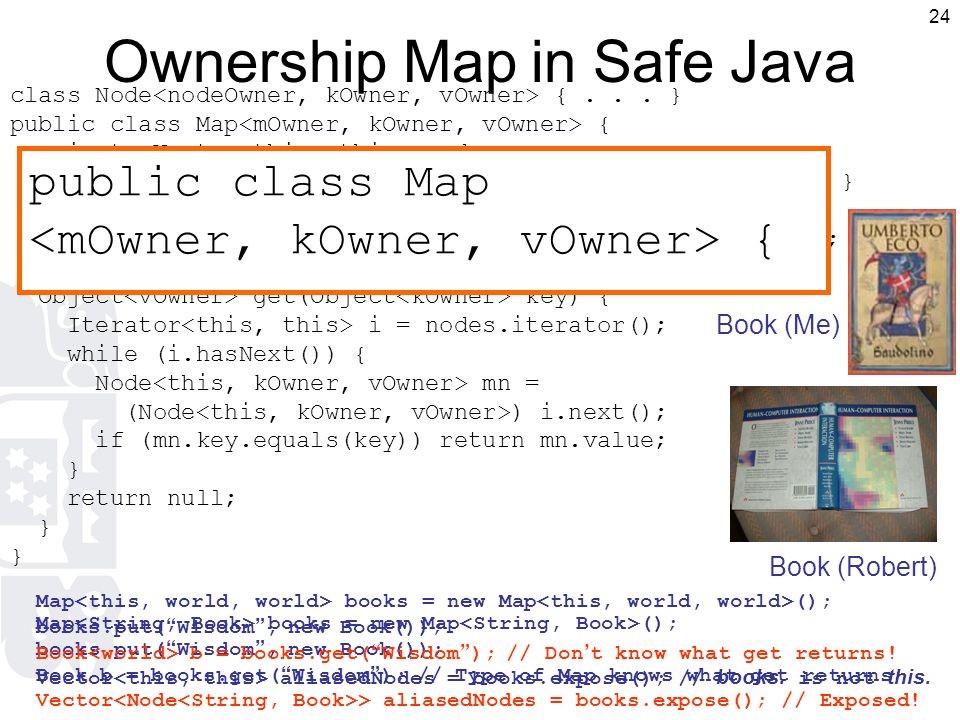Click the slide number 24

pyautogui.click(x=939, y=16)
